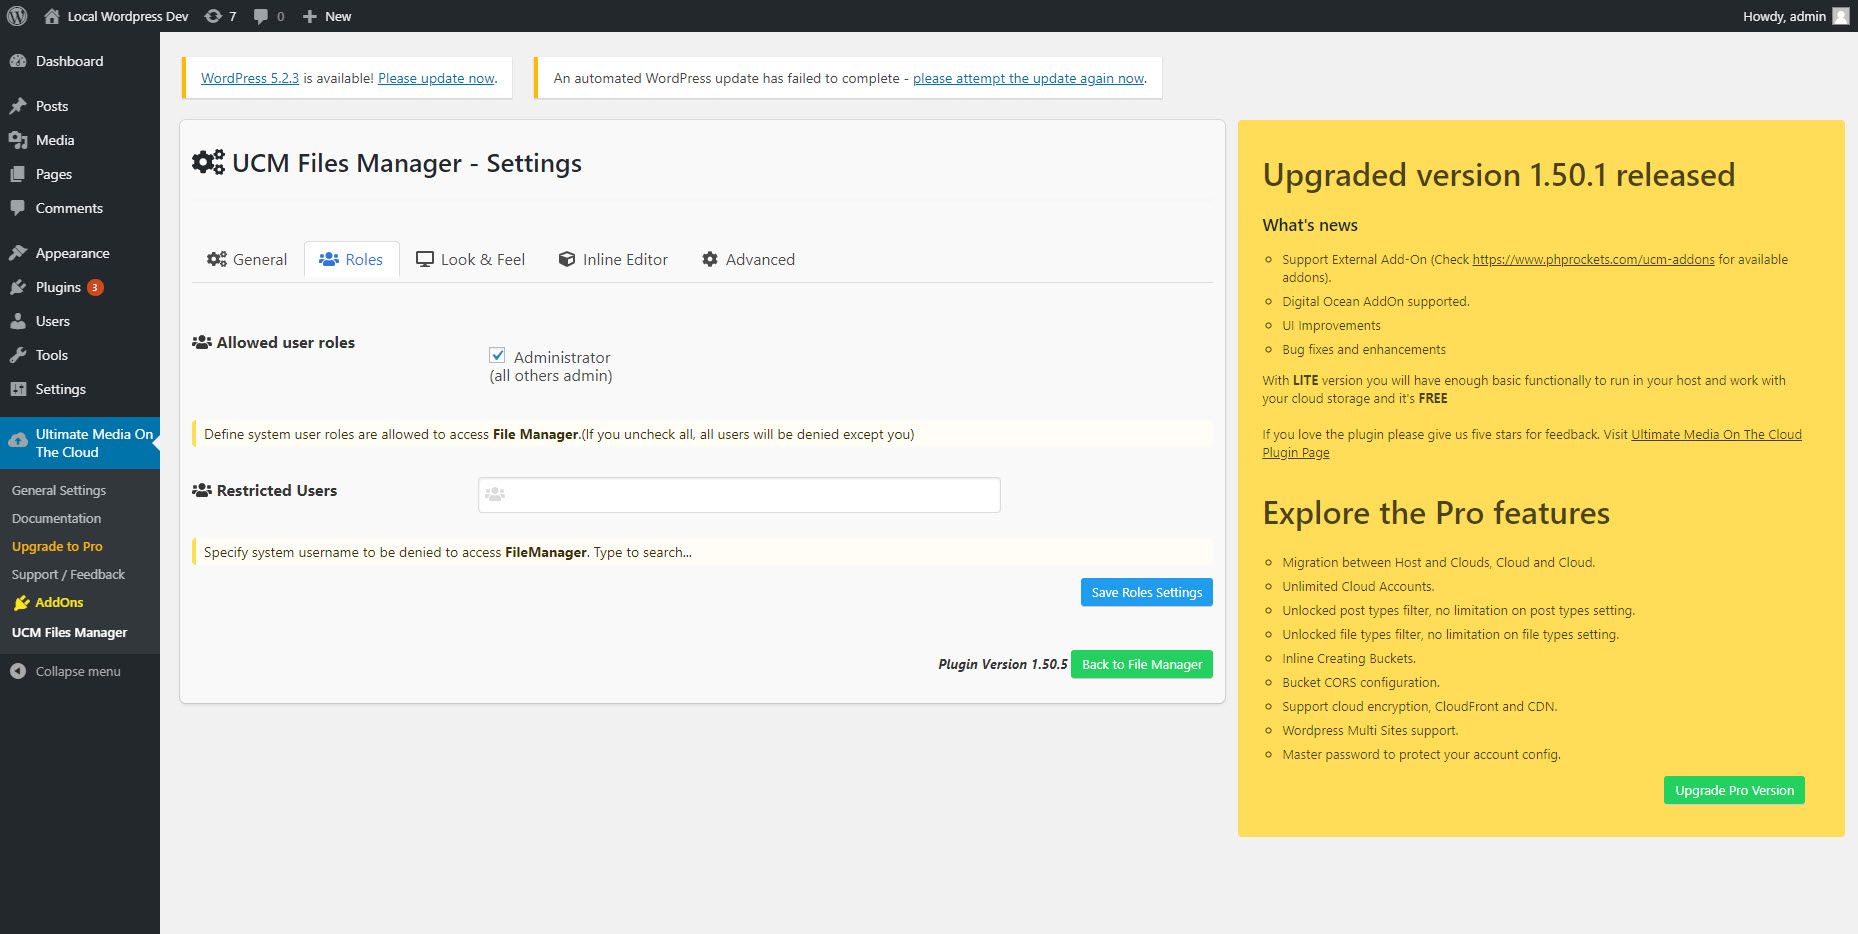Click Upgrade to Pro in sidebar

(x=57, y=546)
